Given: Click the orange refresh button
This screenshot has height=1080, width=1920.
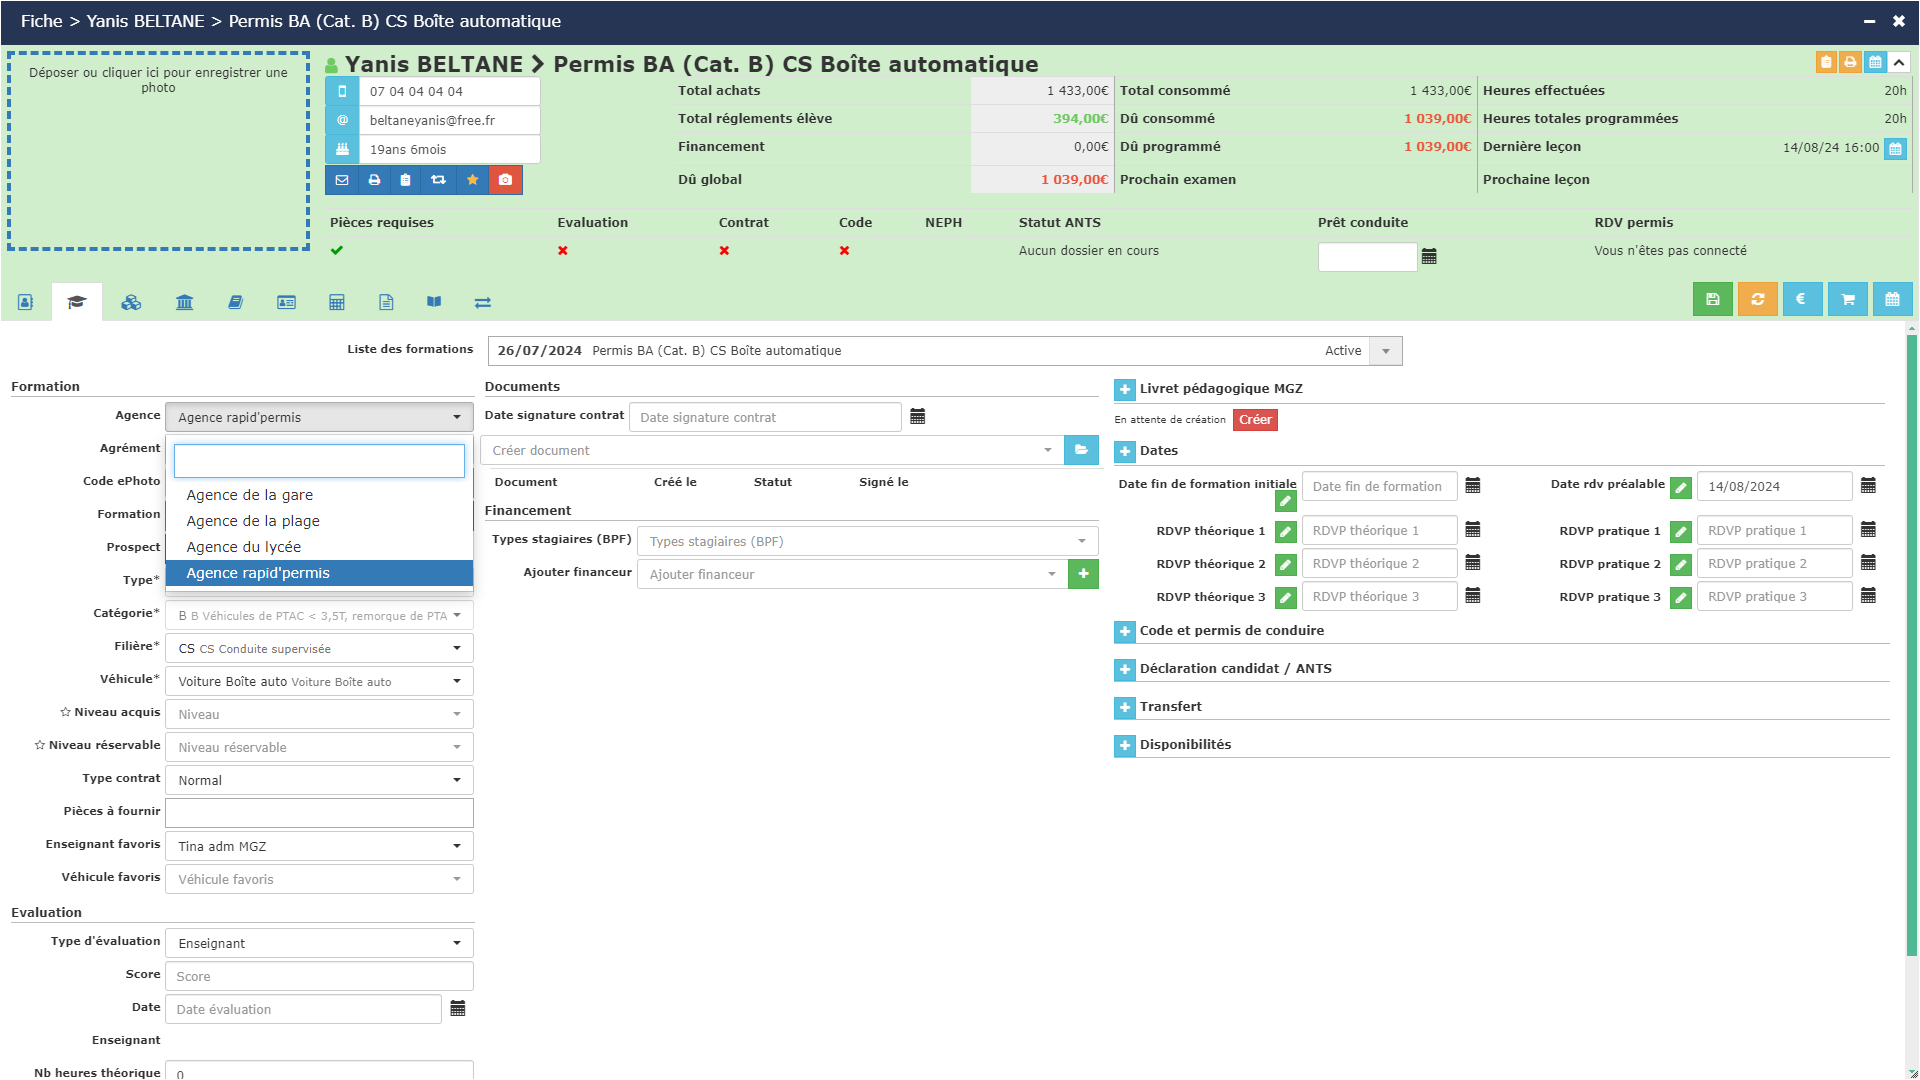Looking at the screenshot, I should pos(1757,299).
